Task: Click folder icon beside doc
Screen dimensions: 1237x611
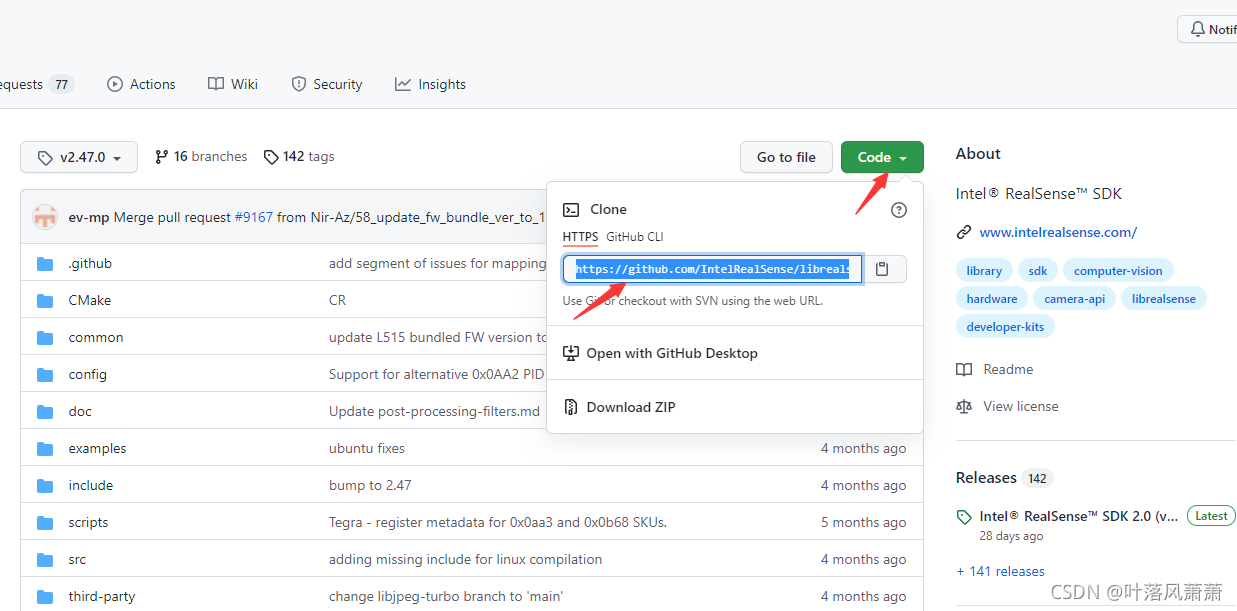Action: click(45, 411)
